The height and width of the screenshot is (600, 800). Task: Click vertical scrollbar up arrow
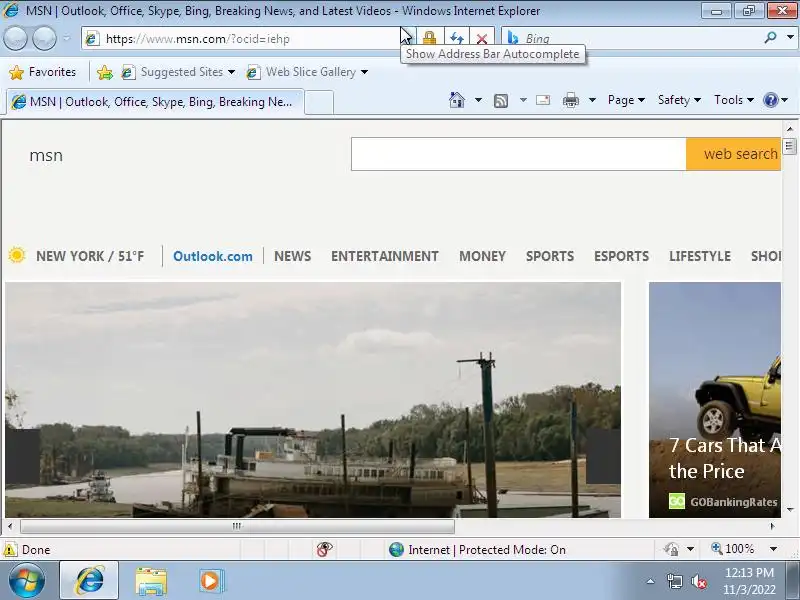[x=790, y=129]
